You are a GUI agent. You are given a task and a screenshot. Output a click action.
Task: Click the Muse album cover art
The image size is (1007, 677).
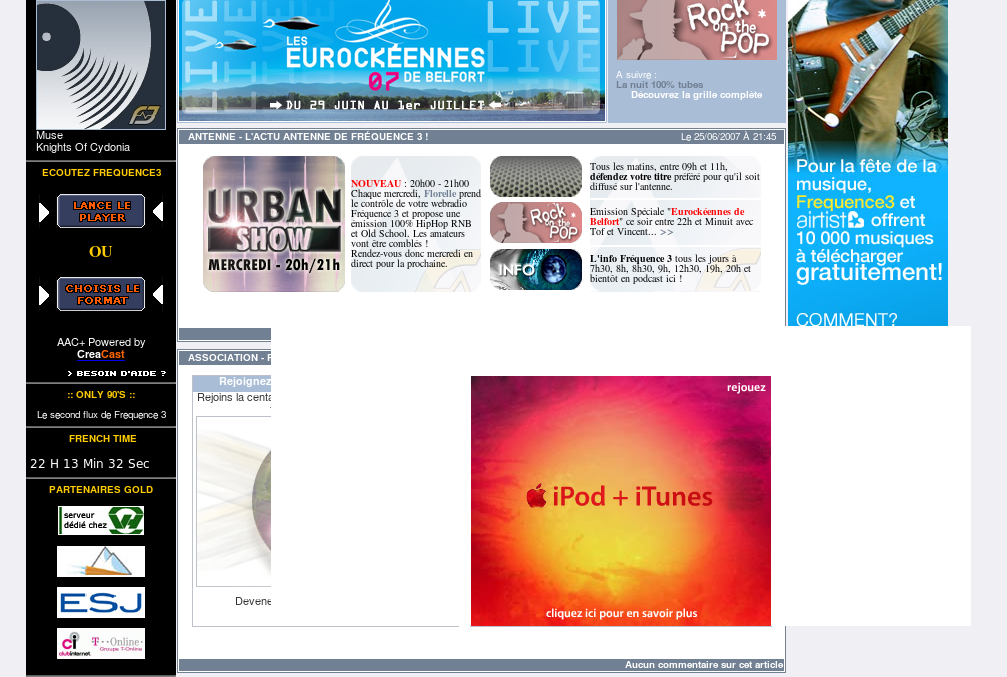(x=101, y=65)
